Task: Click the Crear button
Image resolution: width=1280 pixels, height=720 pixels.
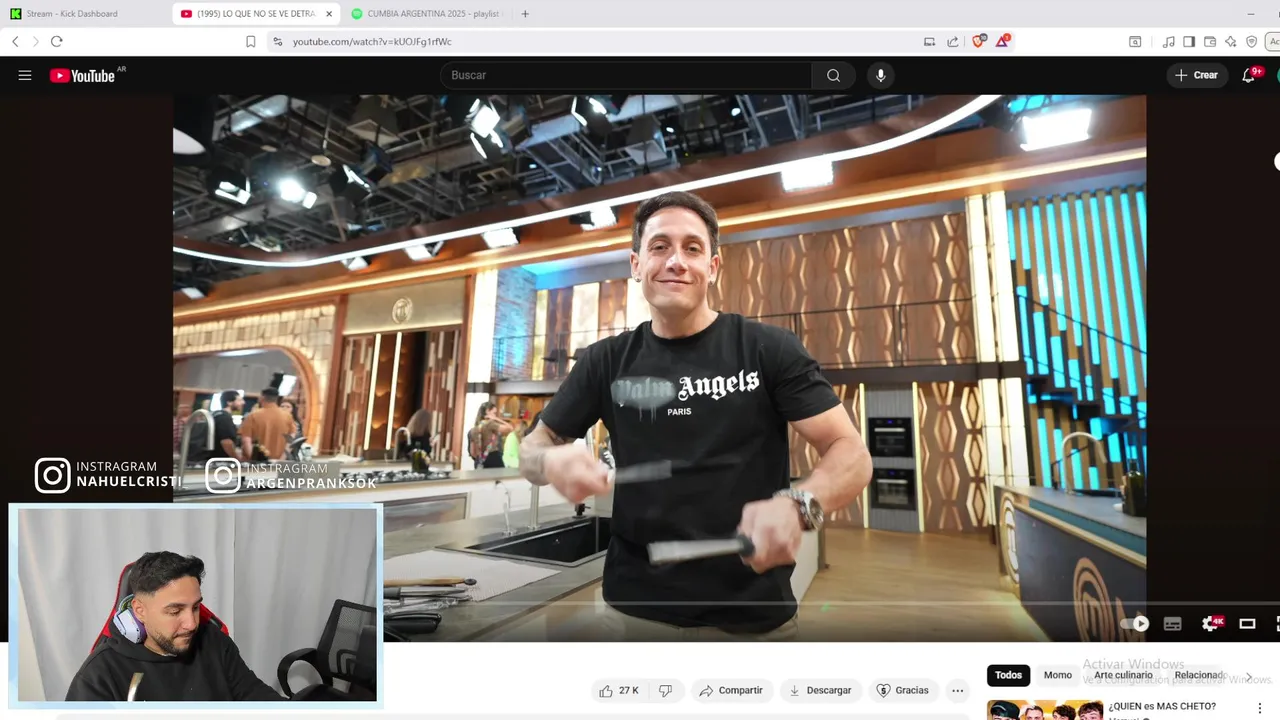Action: pos(1196,75)
